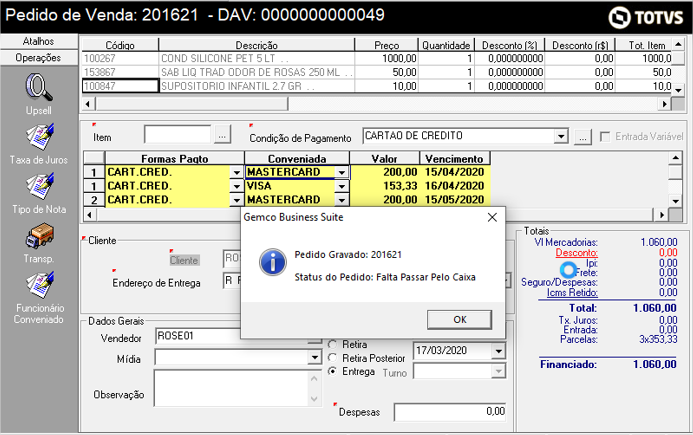Screen dimensions: 693x435
Task: Select item code cell 100267
Action: click(x=120, y=58)
